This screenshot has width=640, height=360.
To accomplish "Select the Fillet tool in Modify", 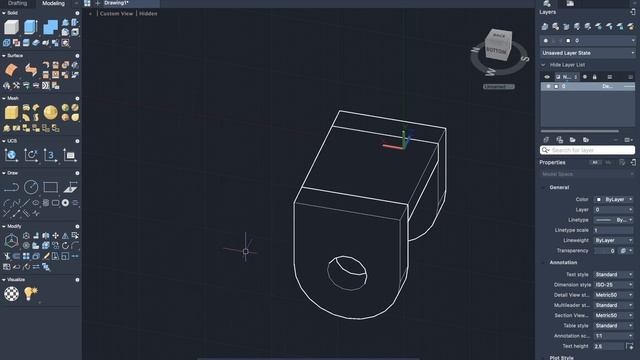I will coord(75,246).
